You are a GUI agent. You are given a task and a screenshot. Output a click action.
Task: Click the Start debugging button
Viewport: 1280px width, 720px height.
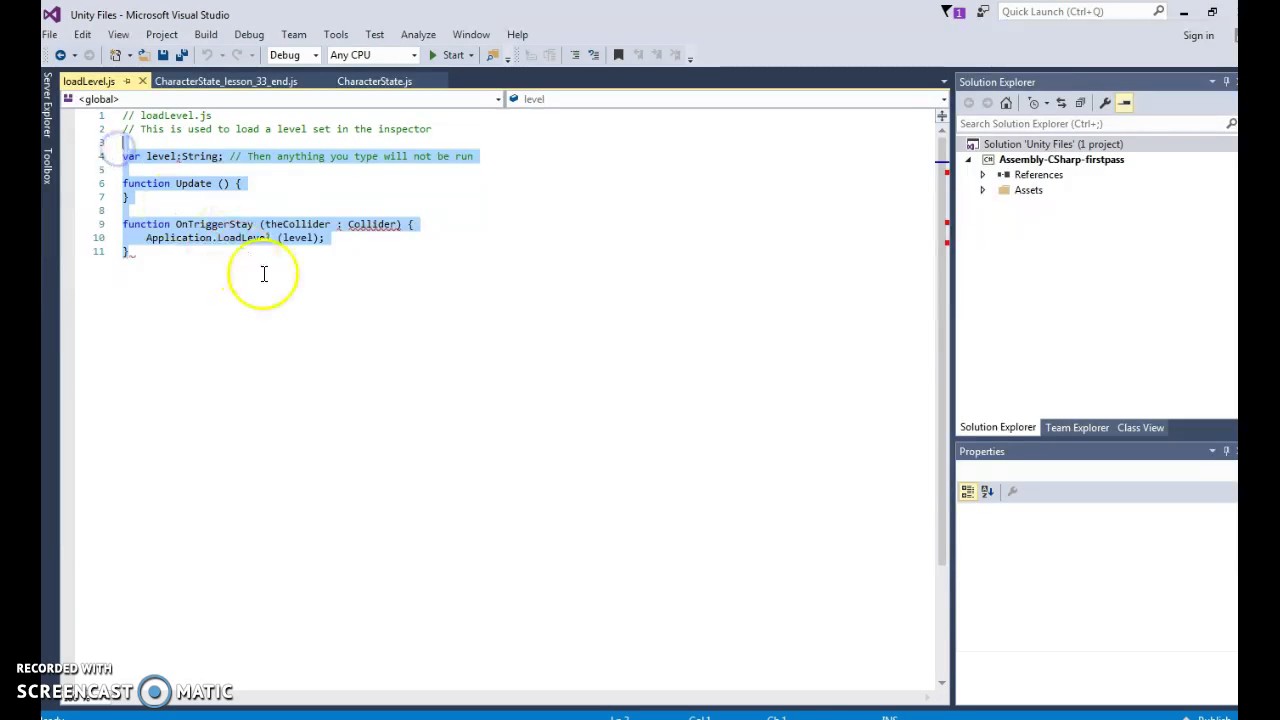[446, 55]
